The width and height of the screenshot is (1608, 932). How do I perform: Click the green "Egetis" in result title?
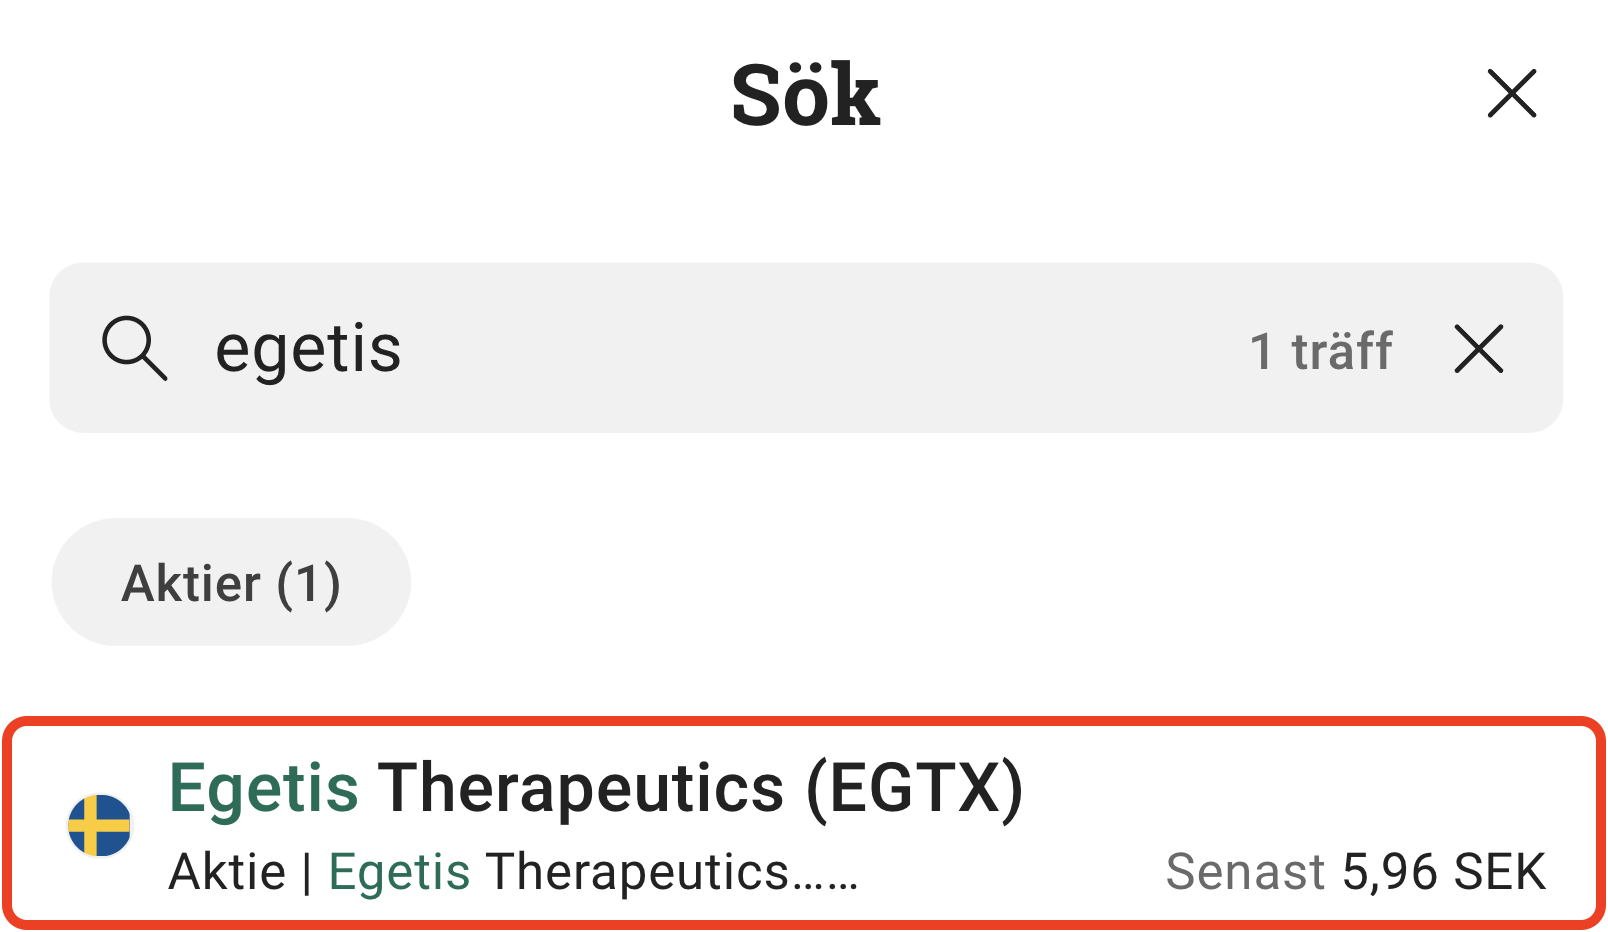264,788
